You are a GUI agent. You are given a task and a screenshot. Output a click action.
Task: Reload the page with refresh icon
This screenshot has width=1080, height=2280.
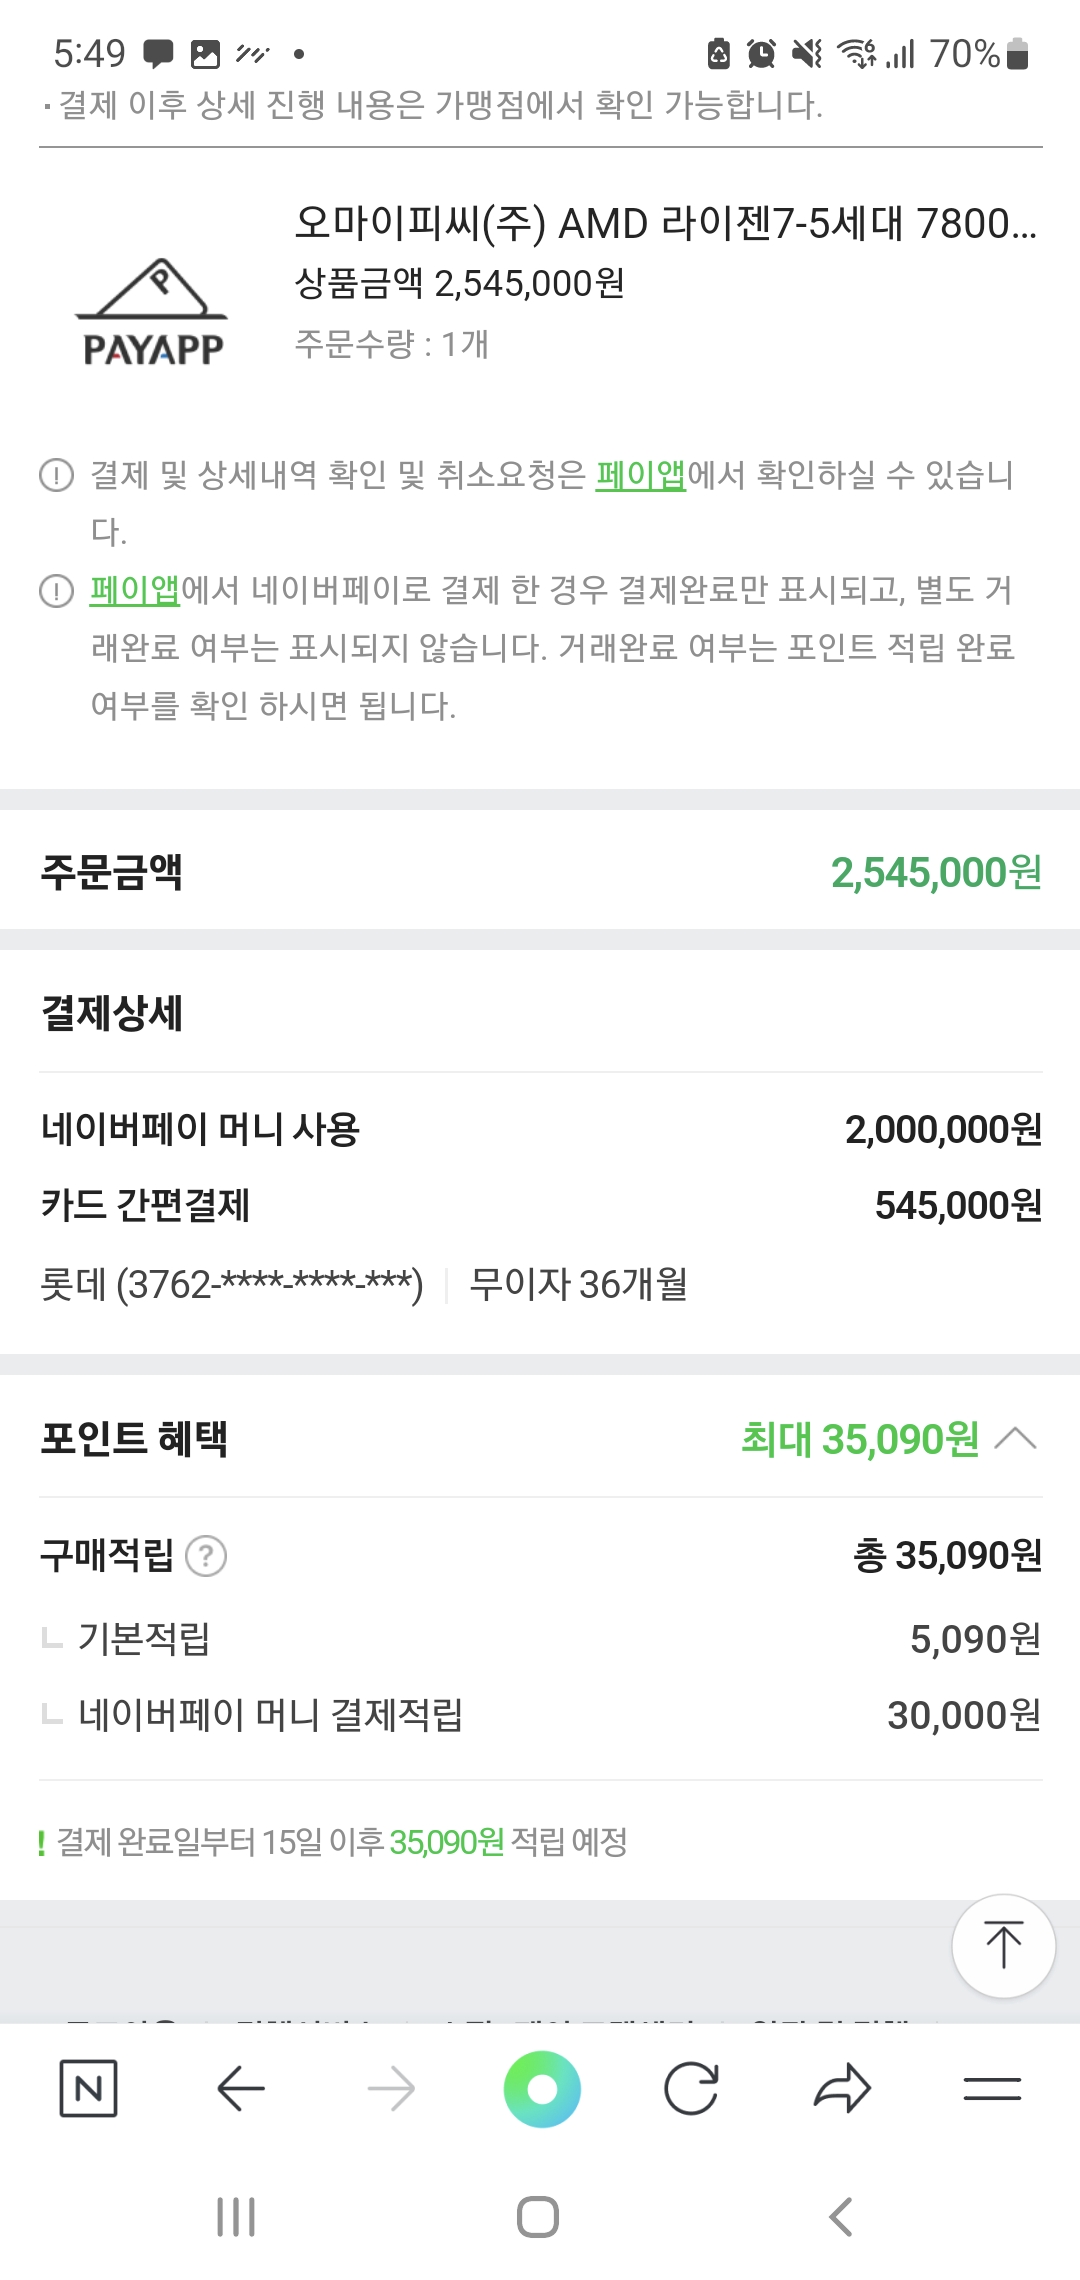[x=691, y=2088]
